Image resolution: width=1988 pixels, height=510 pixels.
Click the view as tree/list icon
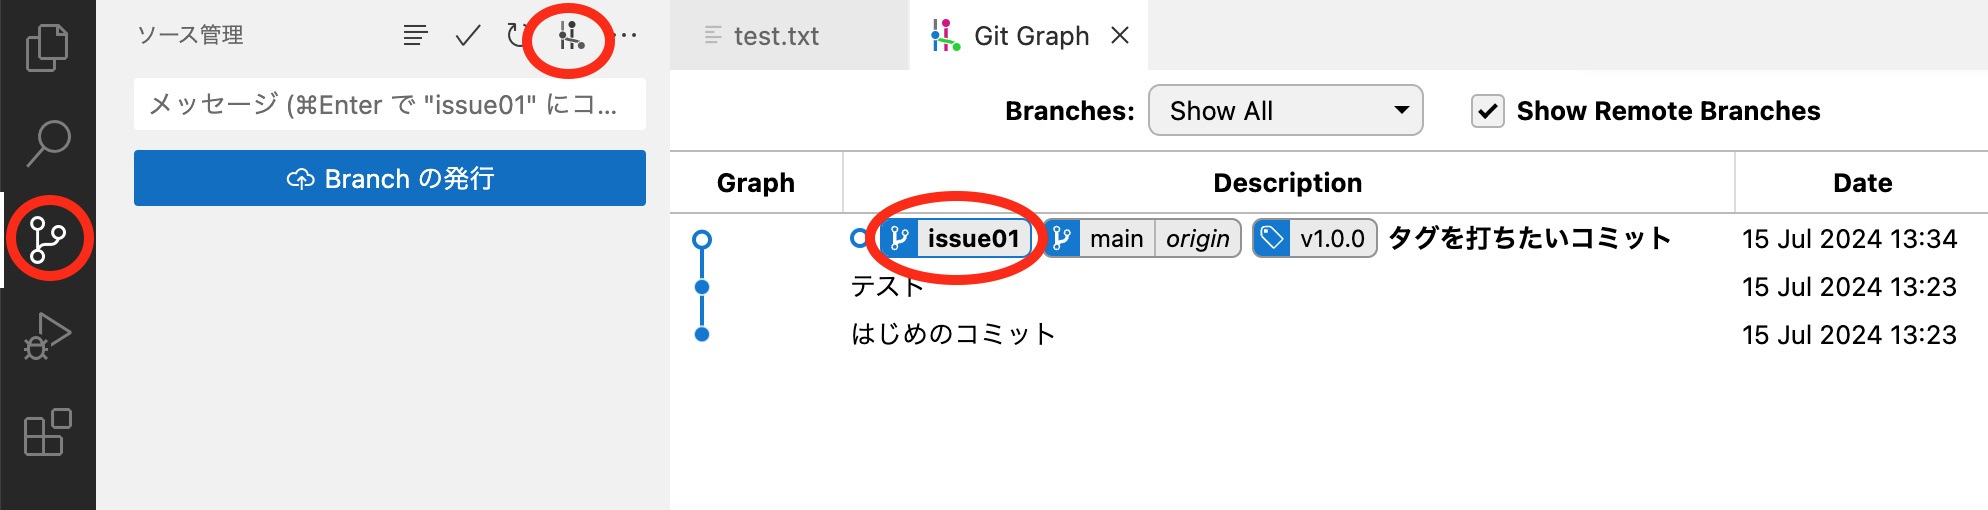[416, 36]
